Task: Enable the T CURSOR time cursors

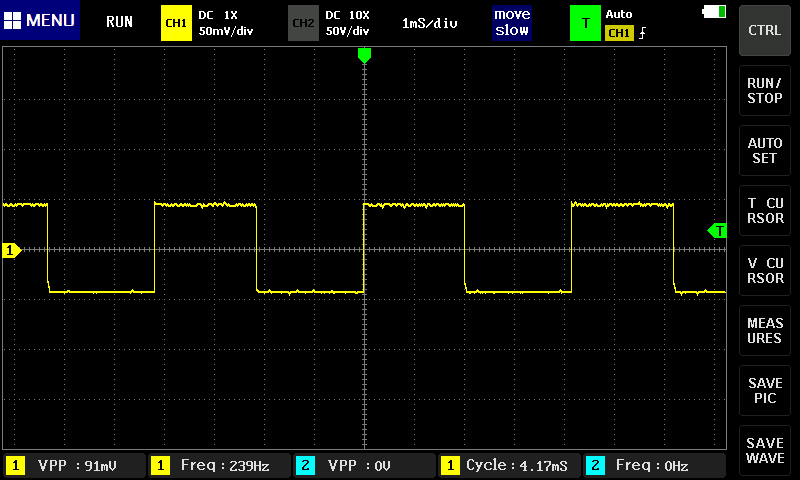Action: click(764, 211)
